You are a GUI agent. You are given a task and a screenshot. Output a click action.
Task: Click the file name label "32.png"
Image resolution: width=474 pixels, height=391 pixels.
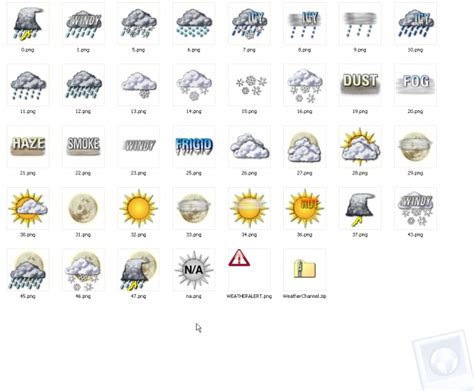point(139,235)
